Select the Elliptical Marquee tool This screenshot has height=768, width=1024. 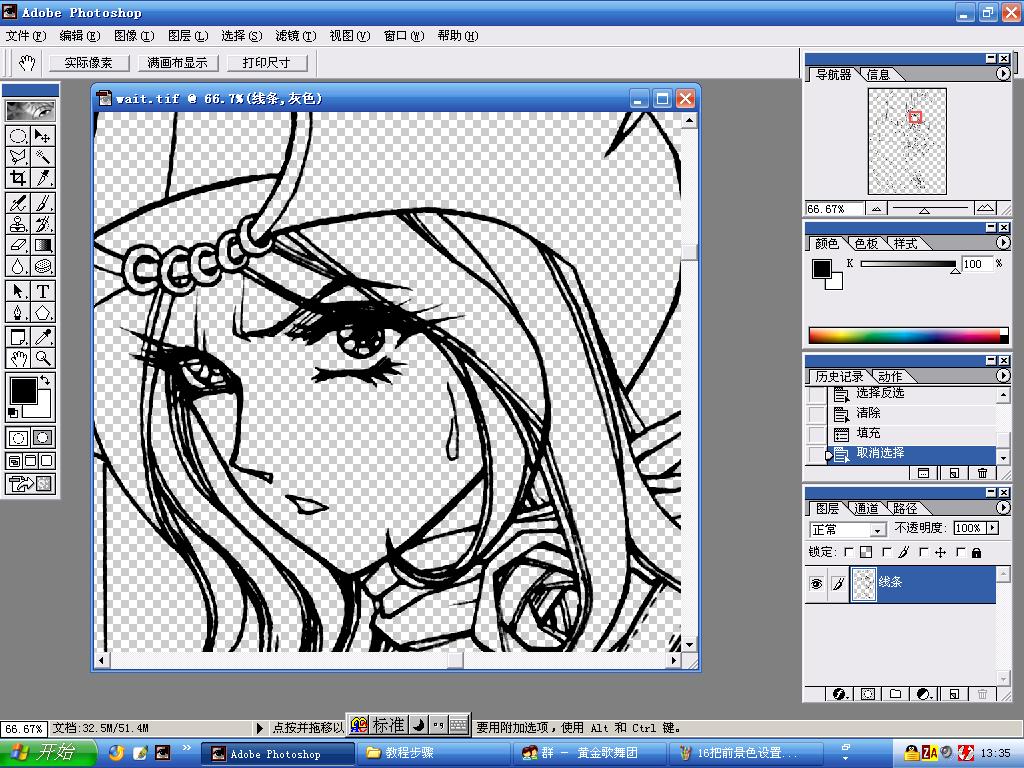(18, 136)
